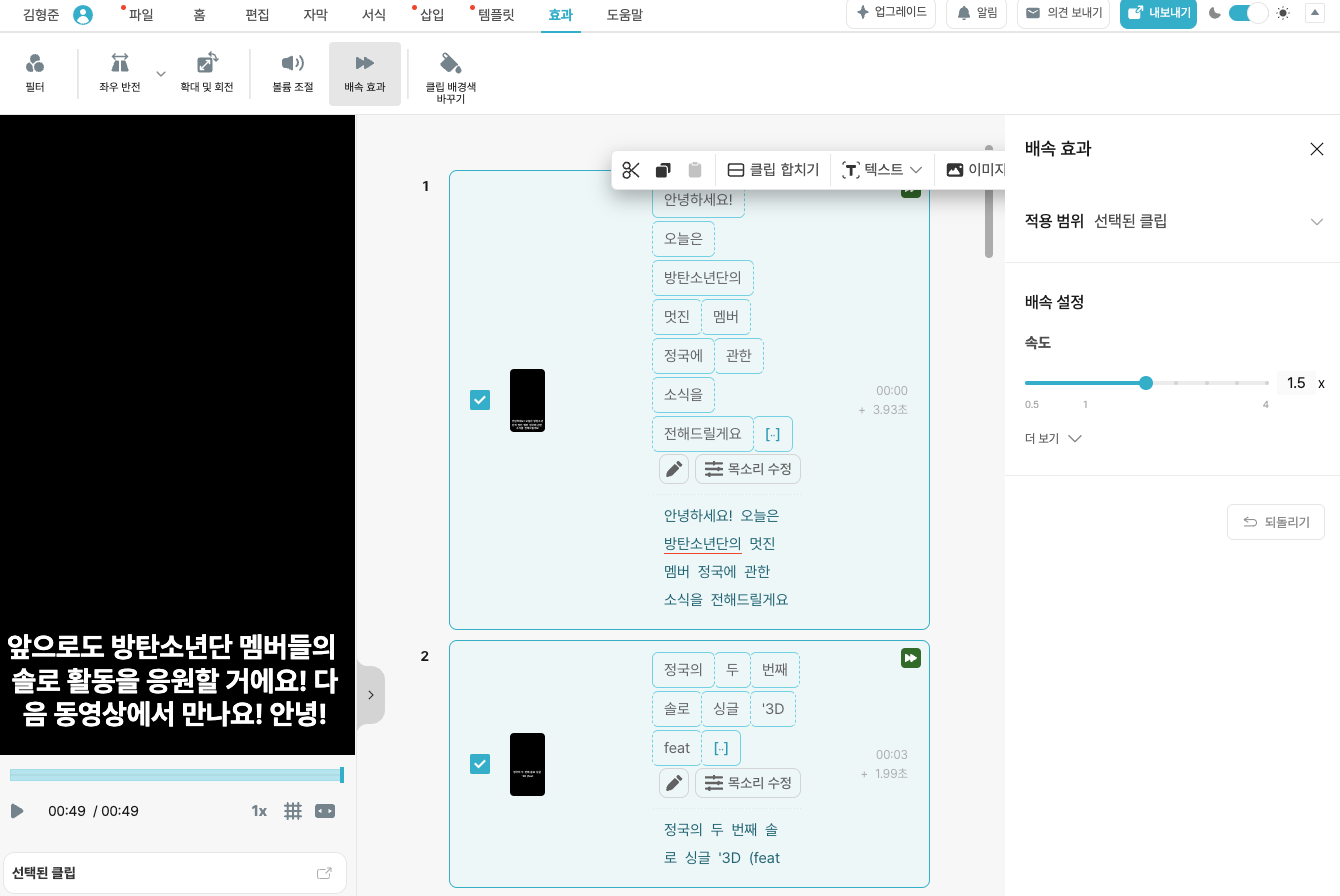Screen dimensions: 1340x896
Task: Open the 텍스트 dropdown in floating toolbar
Action: pyautogui.click(x=882, y=170)
